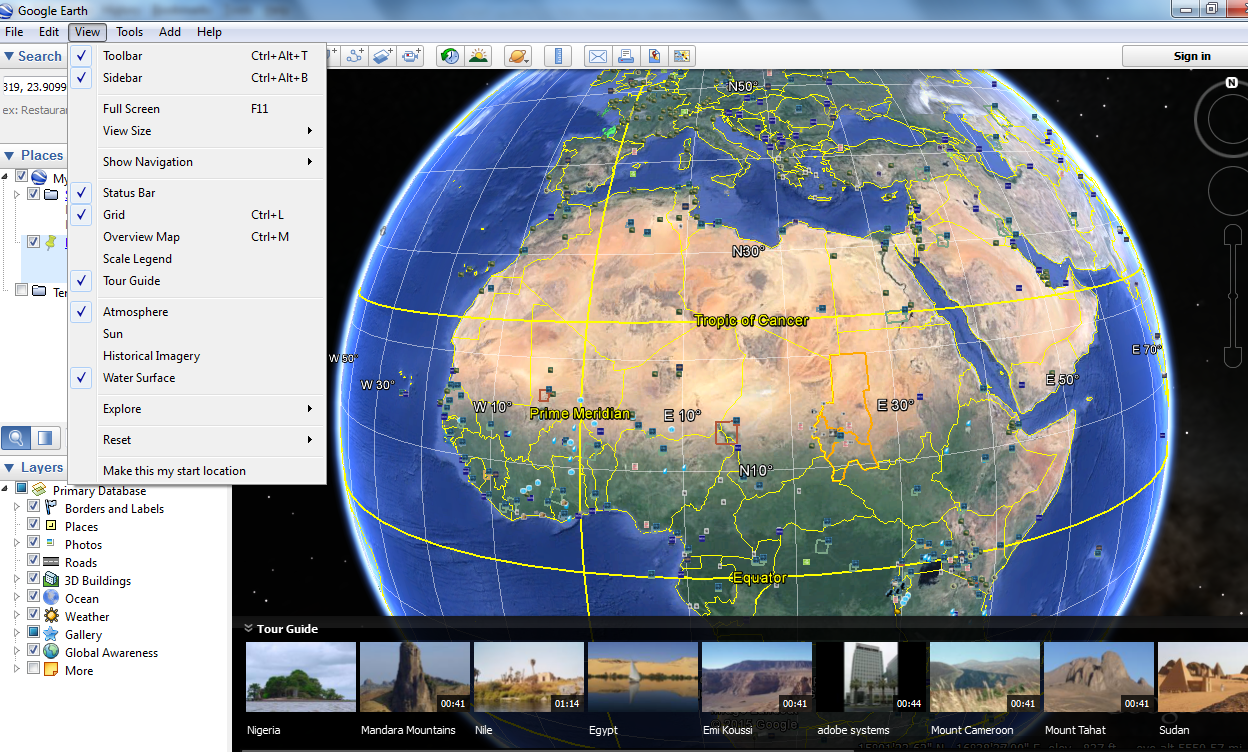Click the Roads layer icon
This screenshot has height=752, width=1248.
(x=51, y=562)
